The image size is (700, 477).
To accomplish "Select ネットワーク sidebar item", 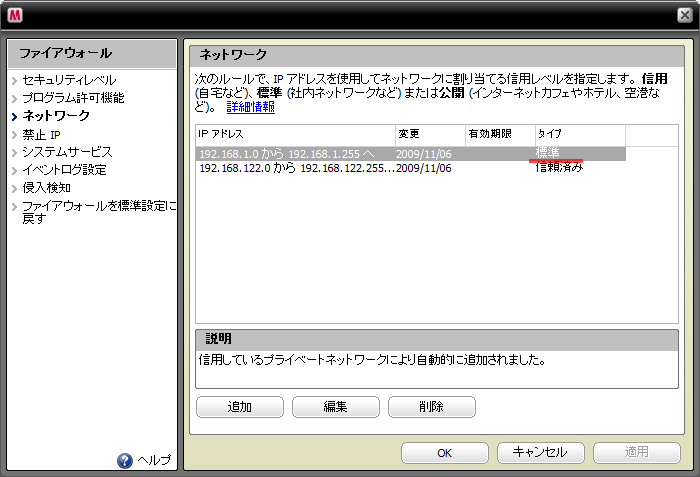I will 56,116.
